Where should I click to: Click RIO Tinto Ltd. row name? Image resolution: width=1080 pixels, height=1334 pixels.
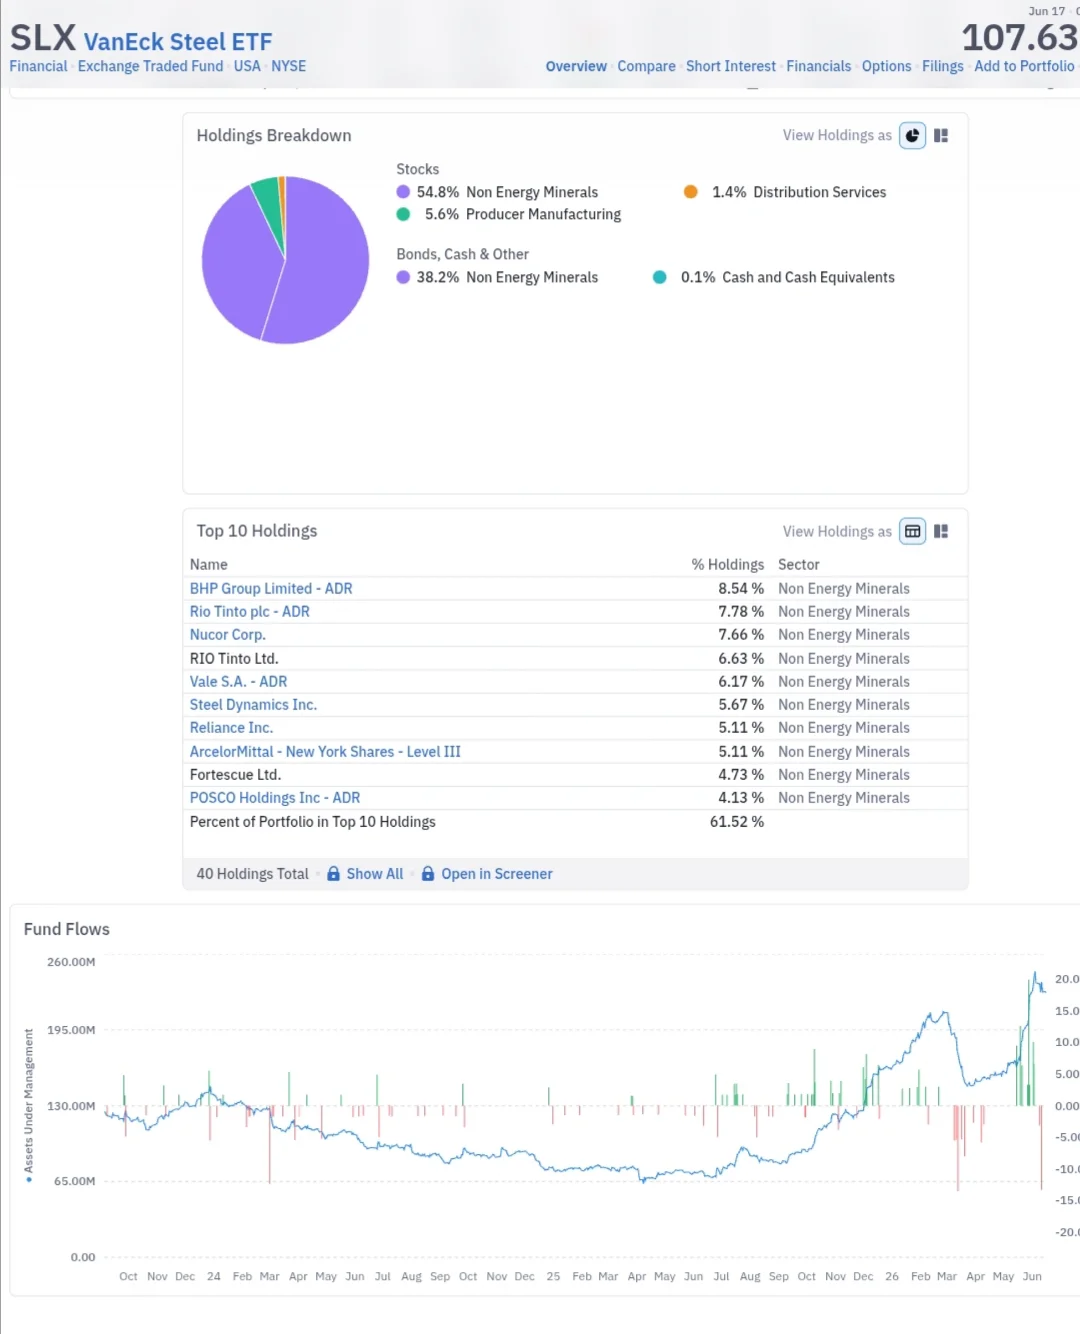point(234,659)
